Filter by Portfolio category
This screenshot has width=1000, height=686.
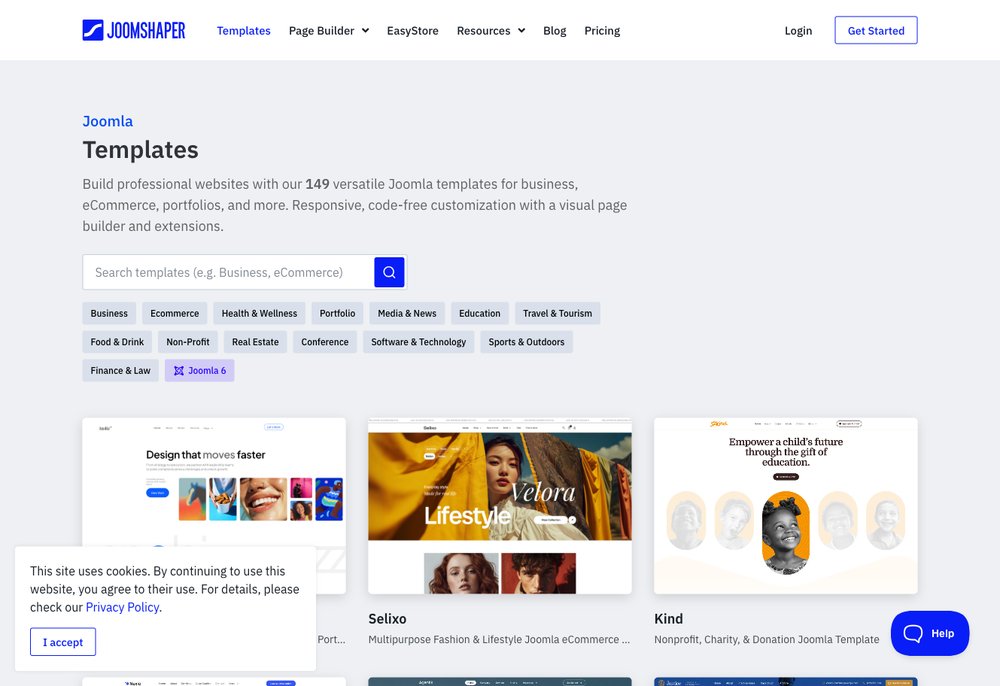(337, 313)
